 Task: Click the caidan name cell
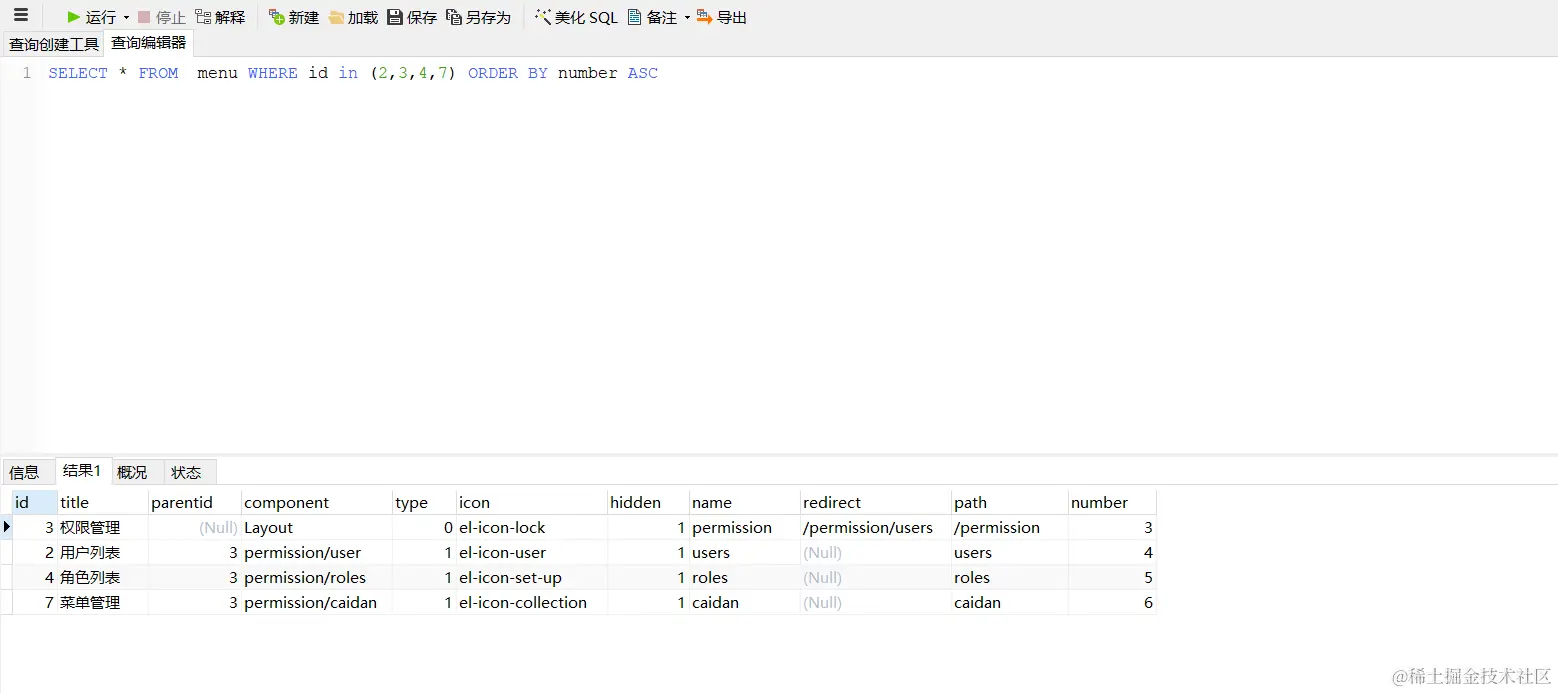click(x=745, y=602)
